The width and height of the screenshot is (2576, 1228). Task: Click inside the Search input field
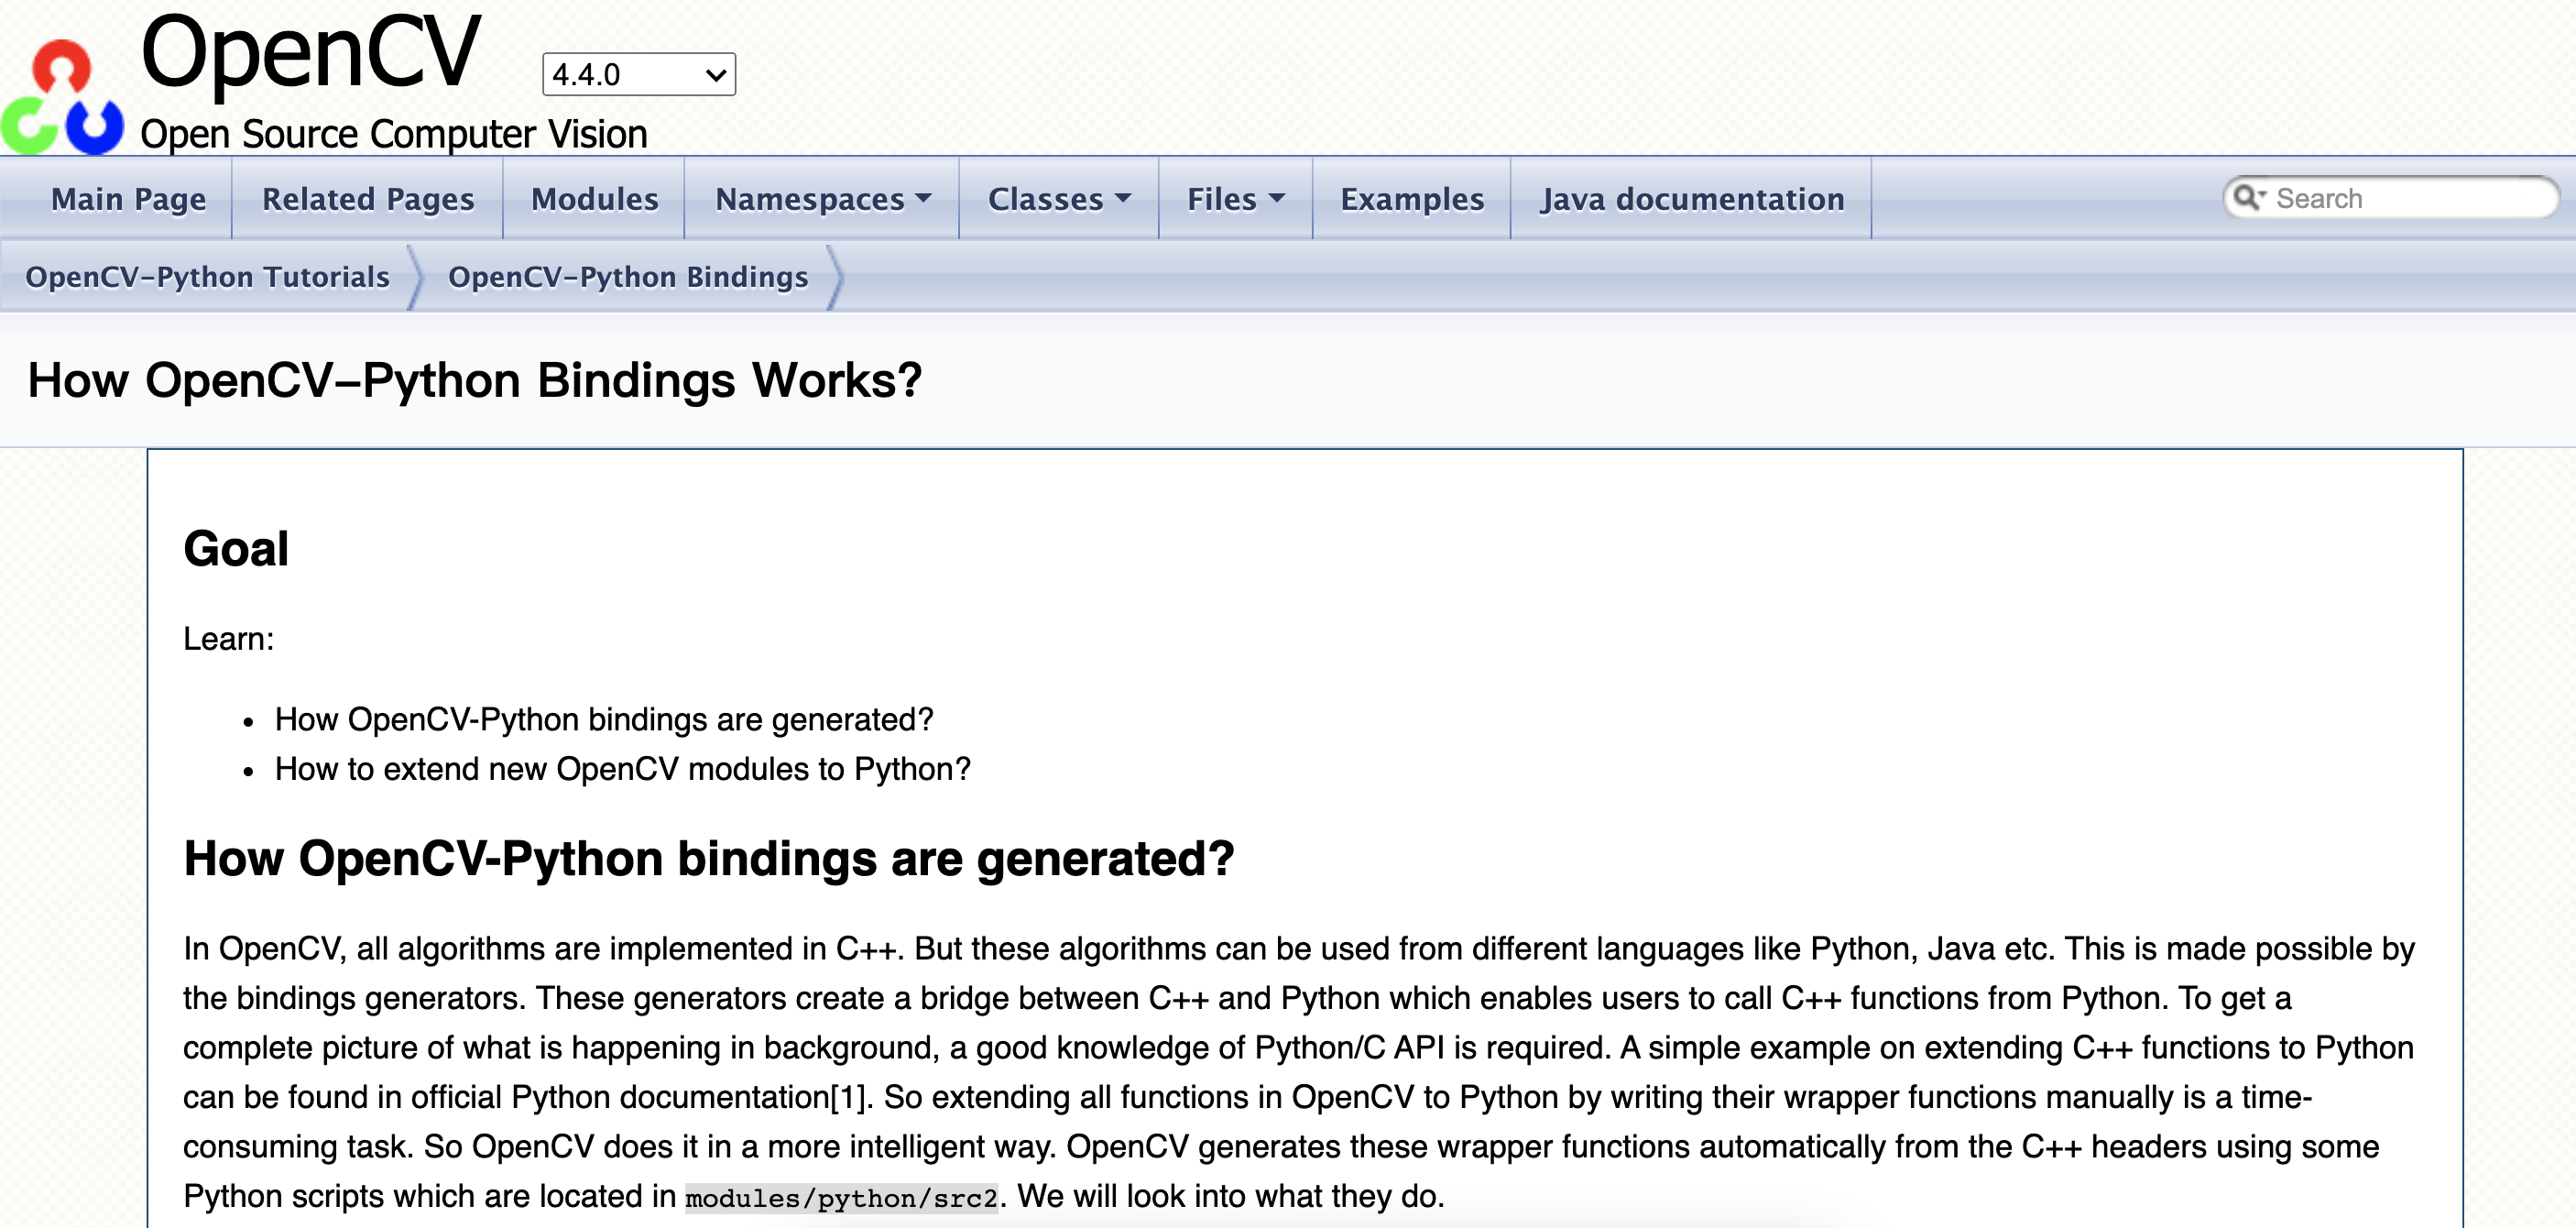click(2400, 197)
